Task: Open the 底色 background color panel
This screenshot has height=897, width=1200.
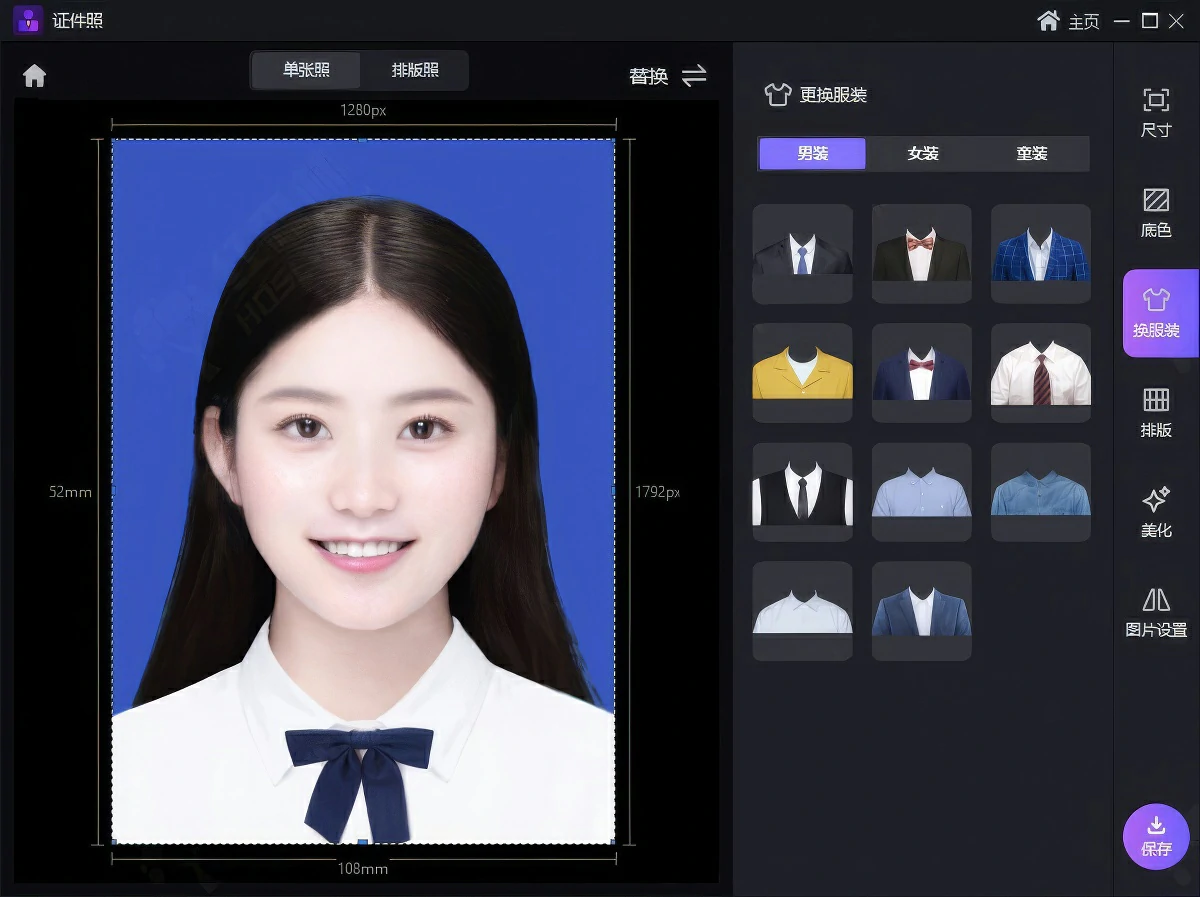Action: (x=1156, y=212)
